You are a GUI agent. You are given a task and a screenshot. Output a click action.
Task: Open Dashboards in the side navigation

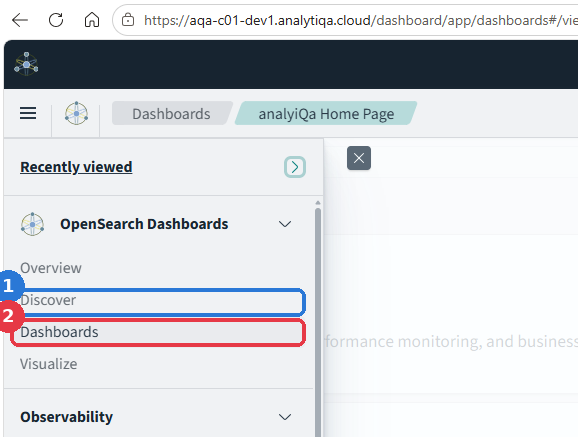[158, 332]
